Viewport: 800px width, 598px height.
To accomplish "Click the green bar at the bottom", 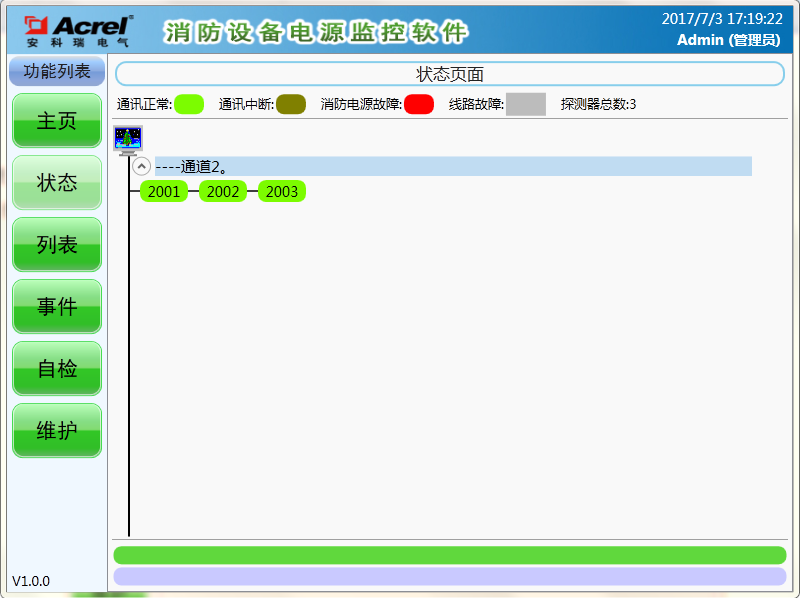I will (x=449, y=555).
